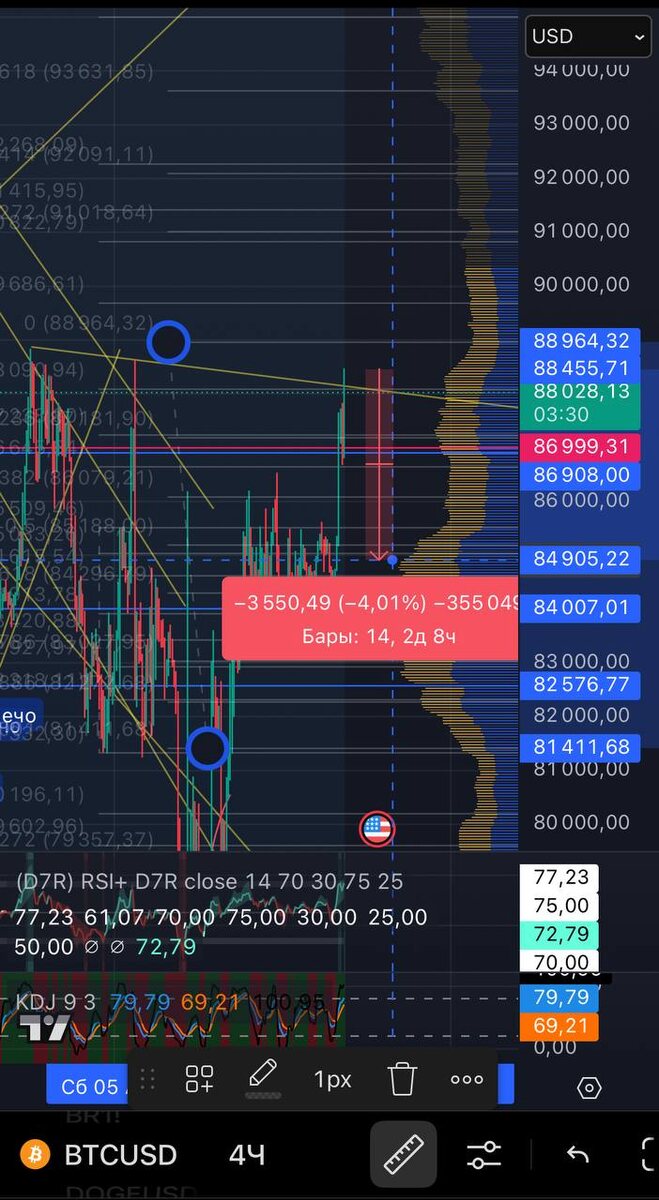Select the upper blue circle drawing
Screen dimensions: 659x1200
[x=168, y=342]
